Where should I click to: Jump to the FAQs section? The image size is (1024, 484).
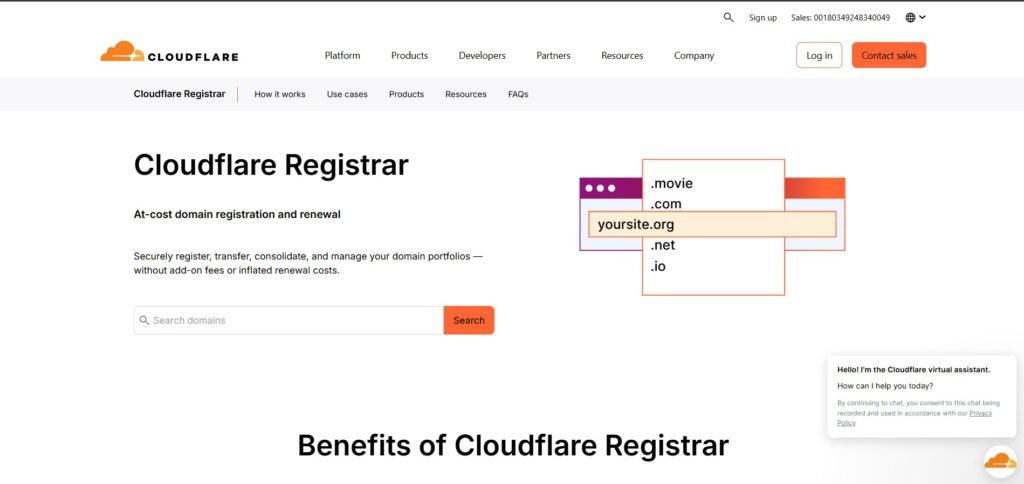[518, 94]
